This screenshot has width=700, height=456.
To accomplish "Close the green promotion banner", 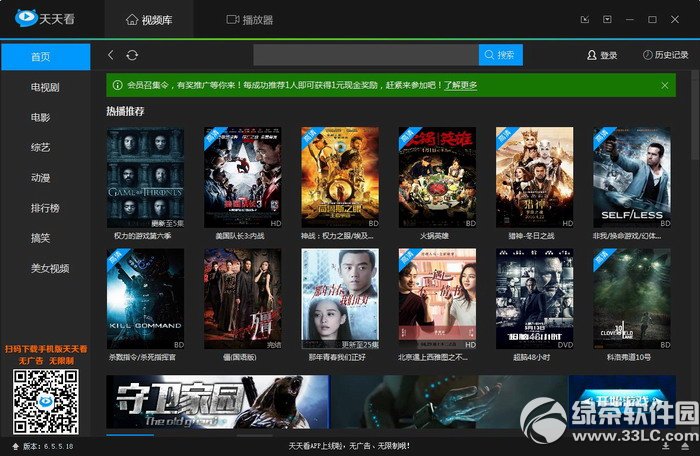I will click(665, 85).
